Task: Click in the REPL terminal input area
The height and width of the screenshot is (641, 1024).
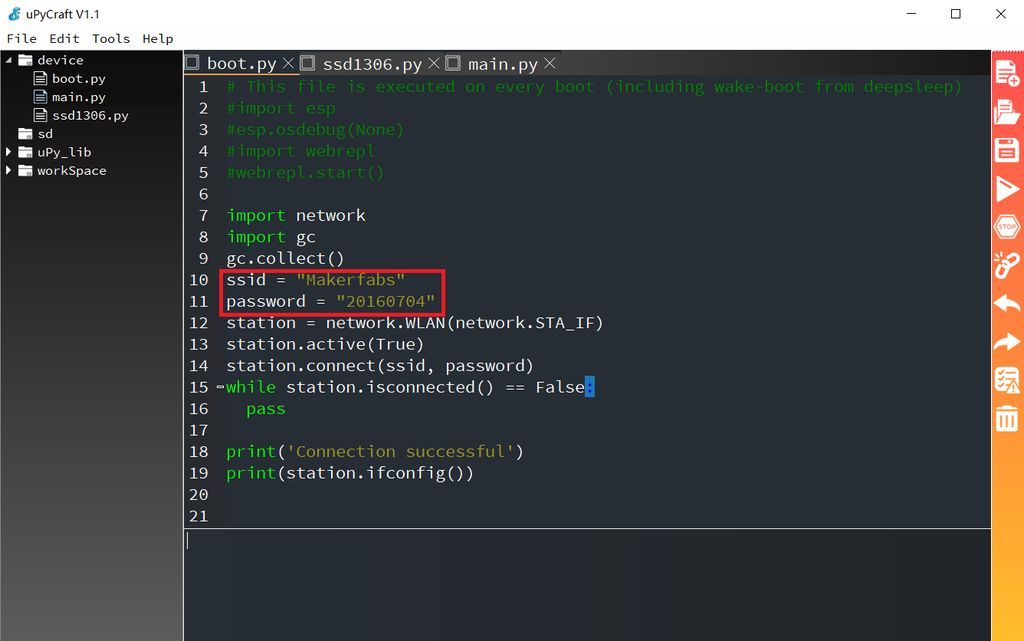Action: point(587,584)
